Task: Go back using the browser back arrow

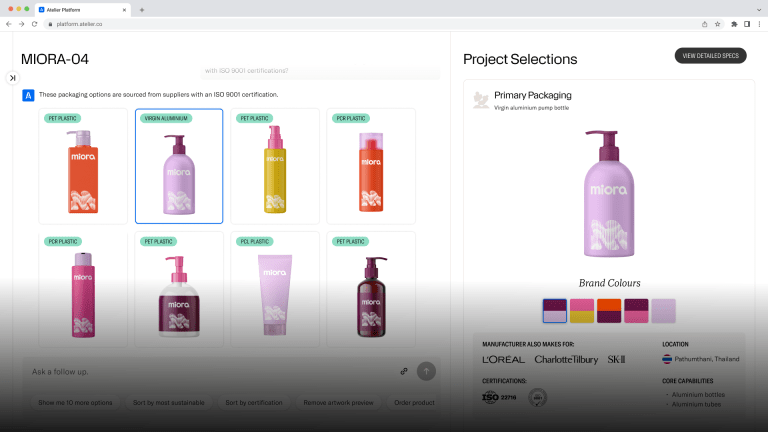Action: coord(9,23)
